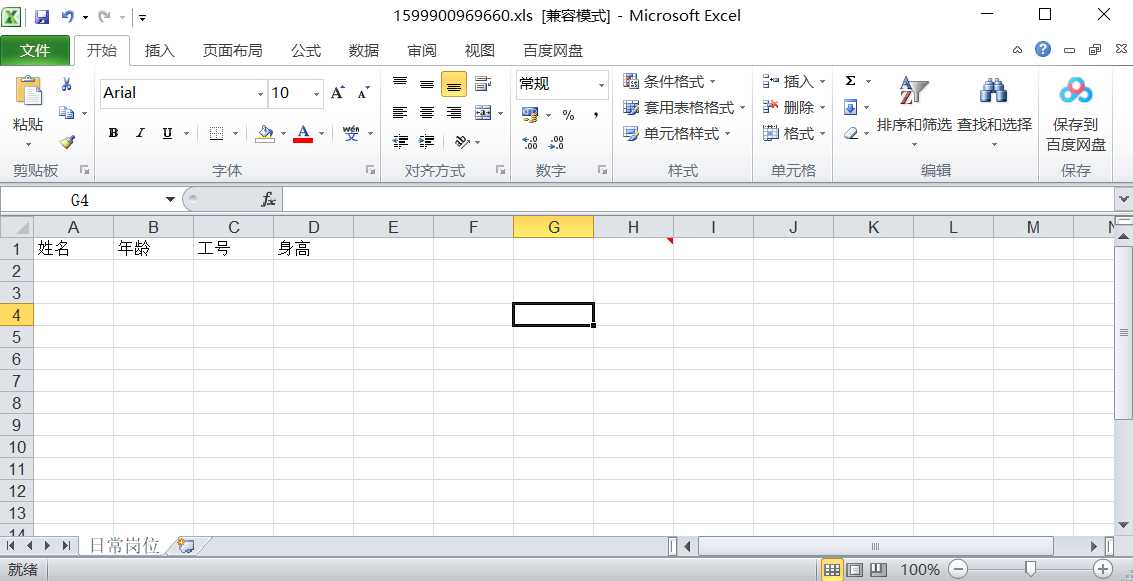Apply comma style format
The image size is (1133, 581).
click(596, 115)
